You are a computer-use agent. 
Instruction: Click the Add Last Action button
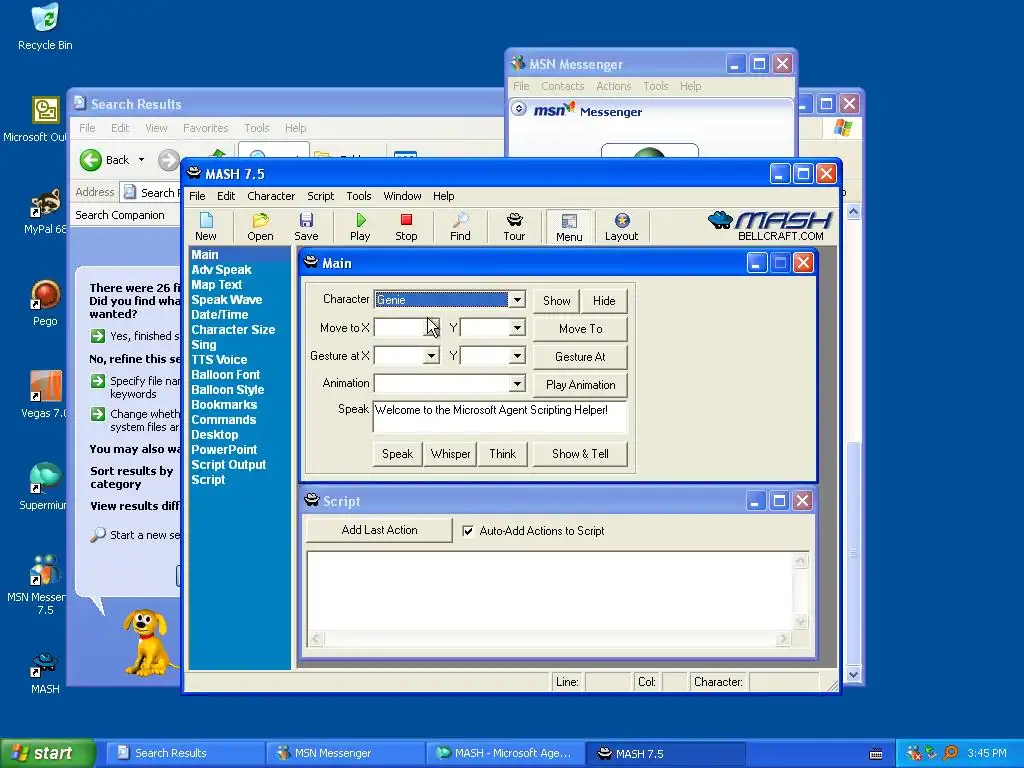(x=379, y=530)
